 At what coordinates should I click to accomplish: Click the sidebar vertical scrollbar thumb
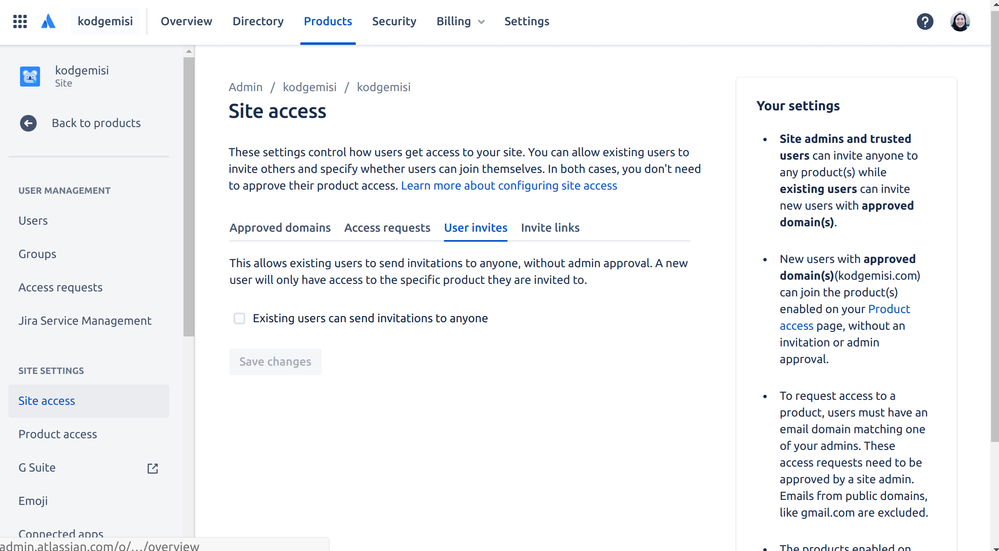[189, 197]
